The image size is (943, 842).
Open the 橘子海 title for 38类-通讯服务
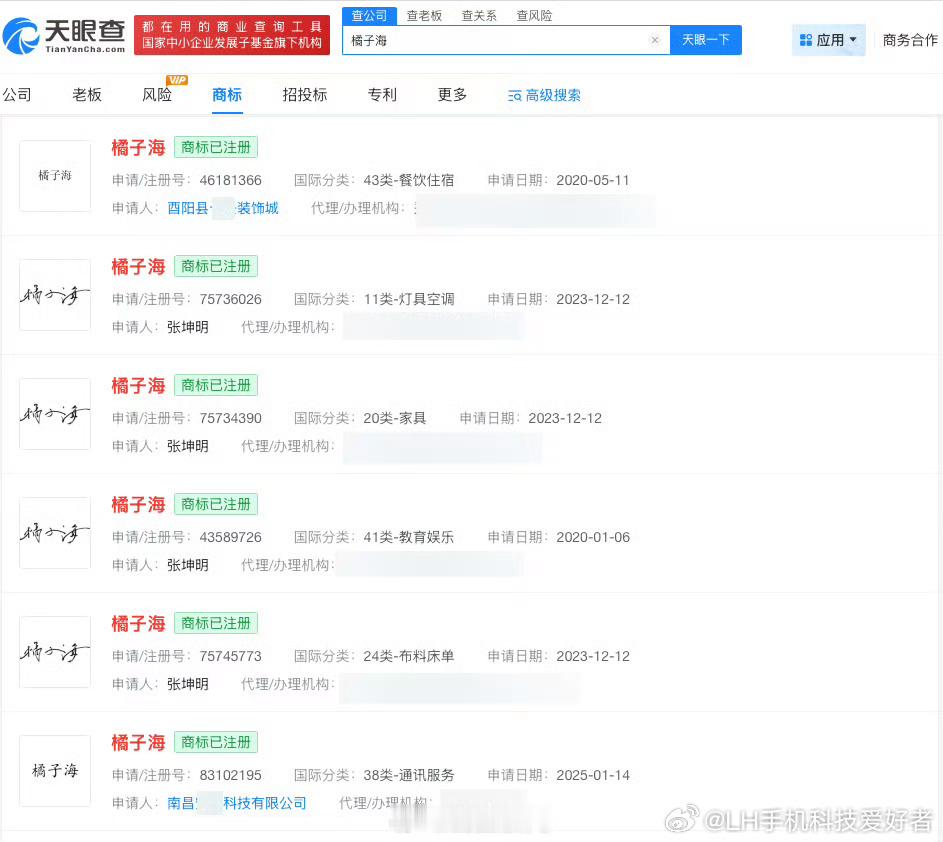[x=138, y=743]
